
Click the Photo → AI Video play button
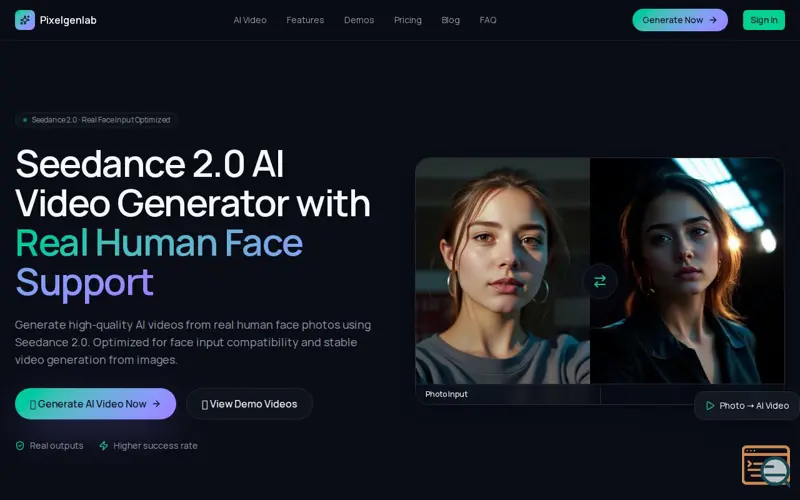[x=746, y=406]
